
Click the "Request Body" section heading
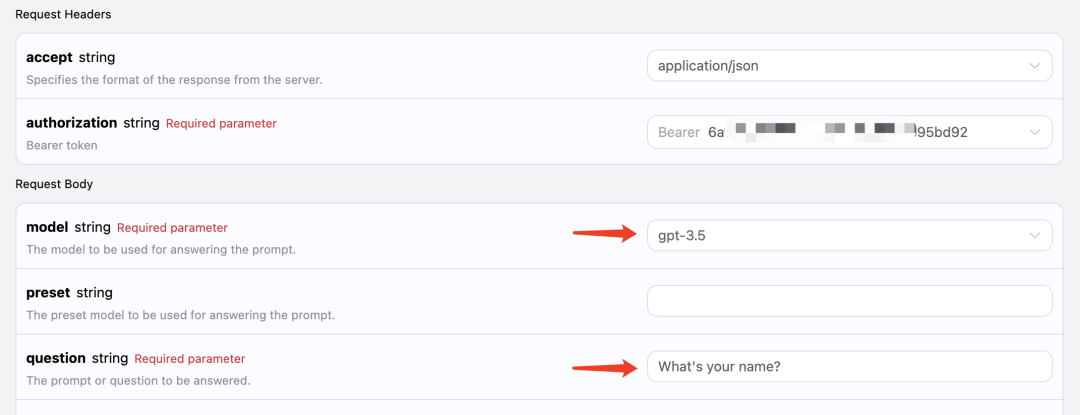point(54,184)
